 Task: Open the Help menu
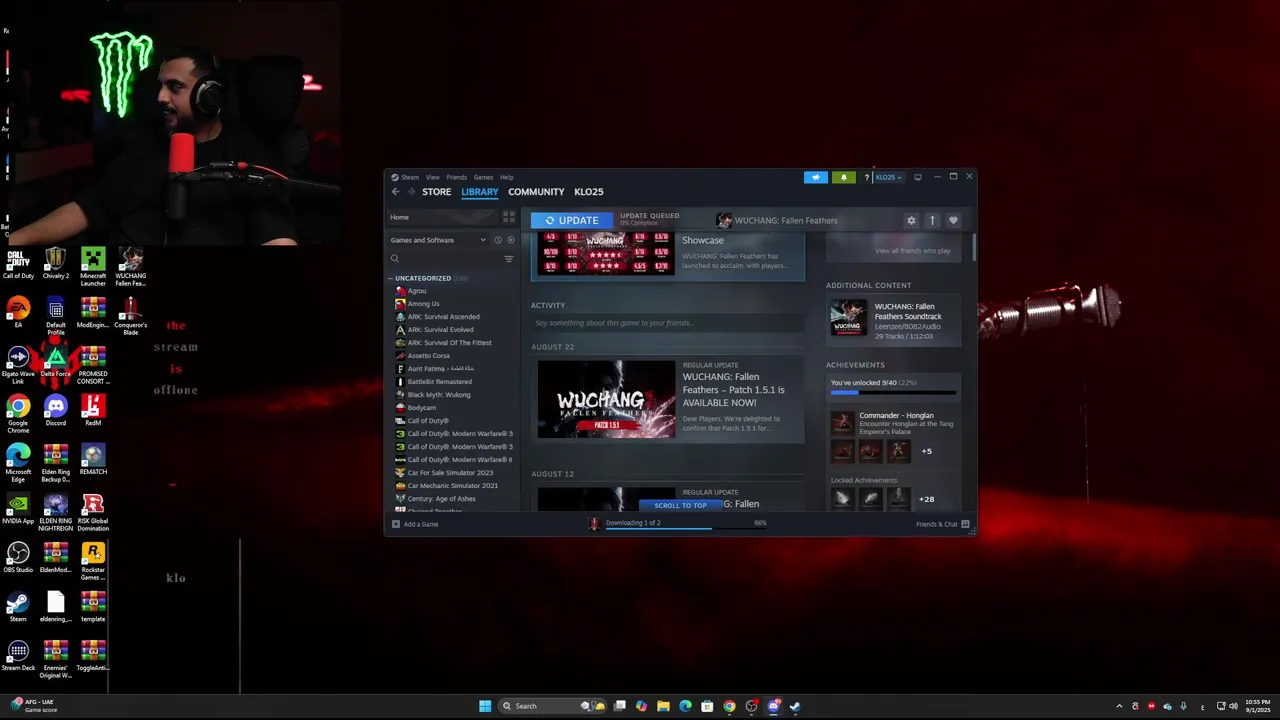pyautogui.click(x=506, y=177)
